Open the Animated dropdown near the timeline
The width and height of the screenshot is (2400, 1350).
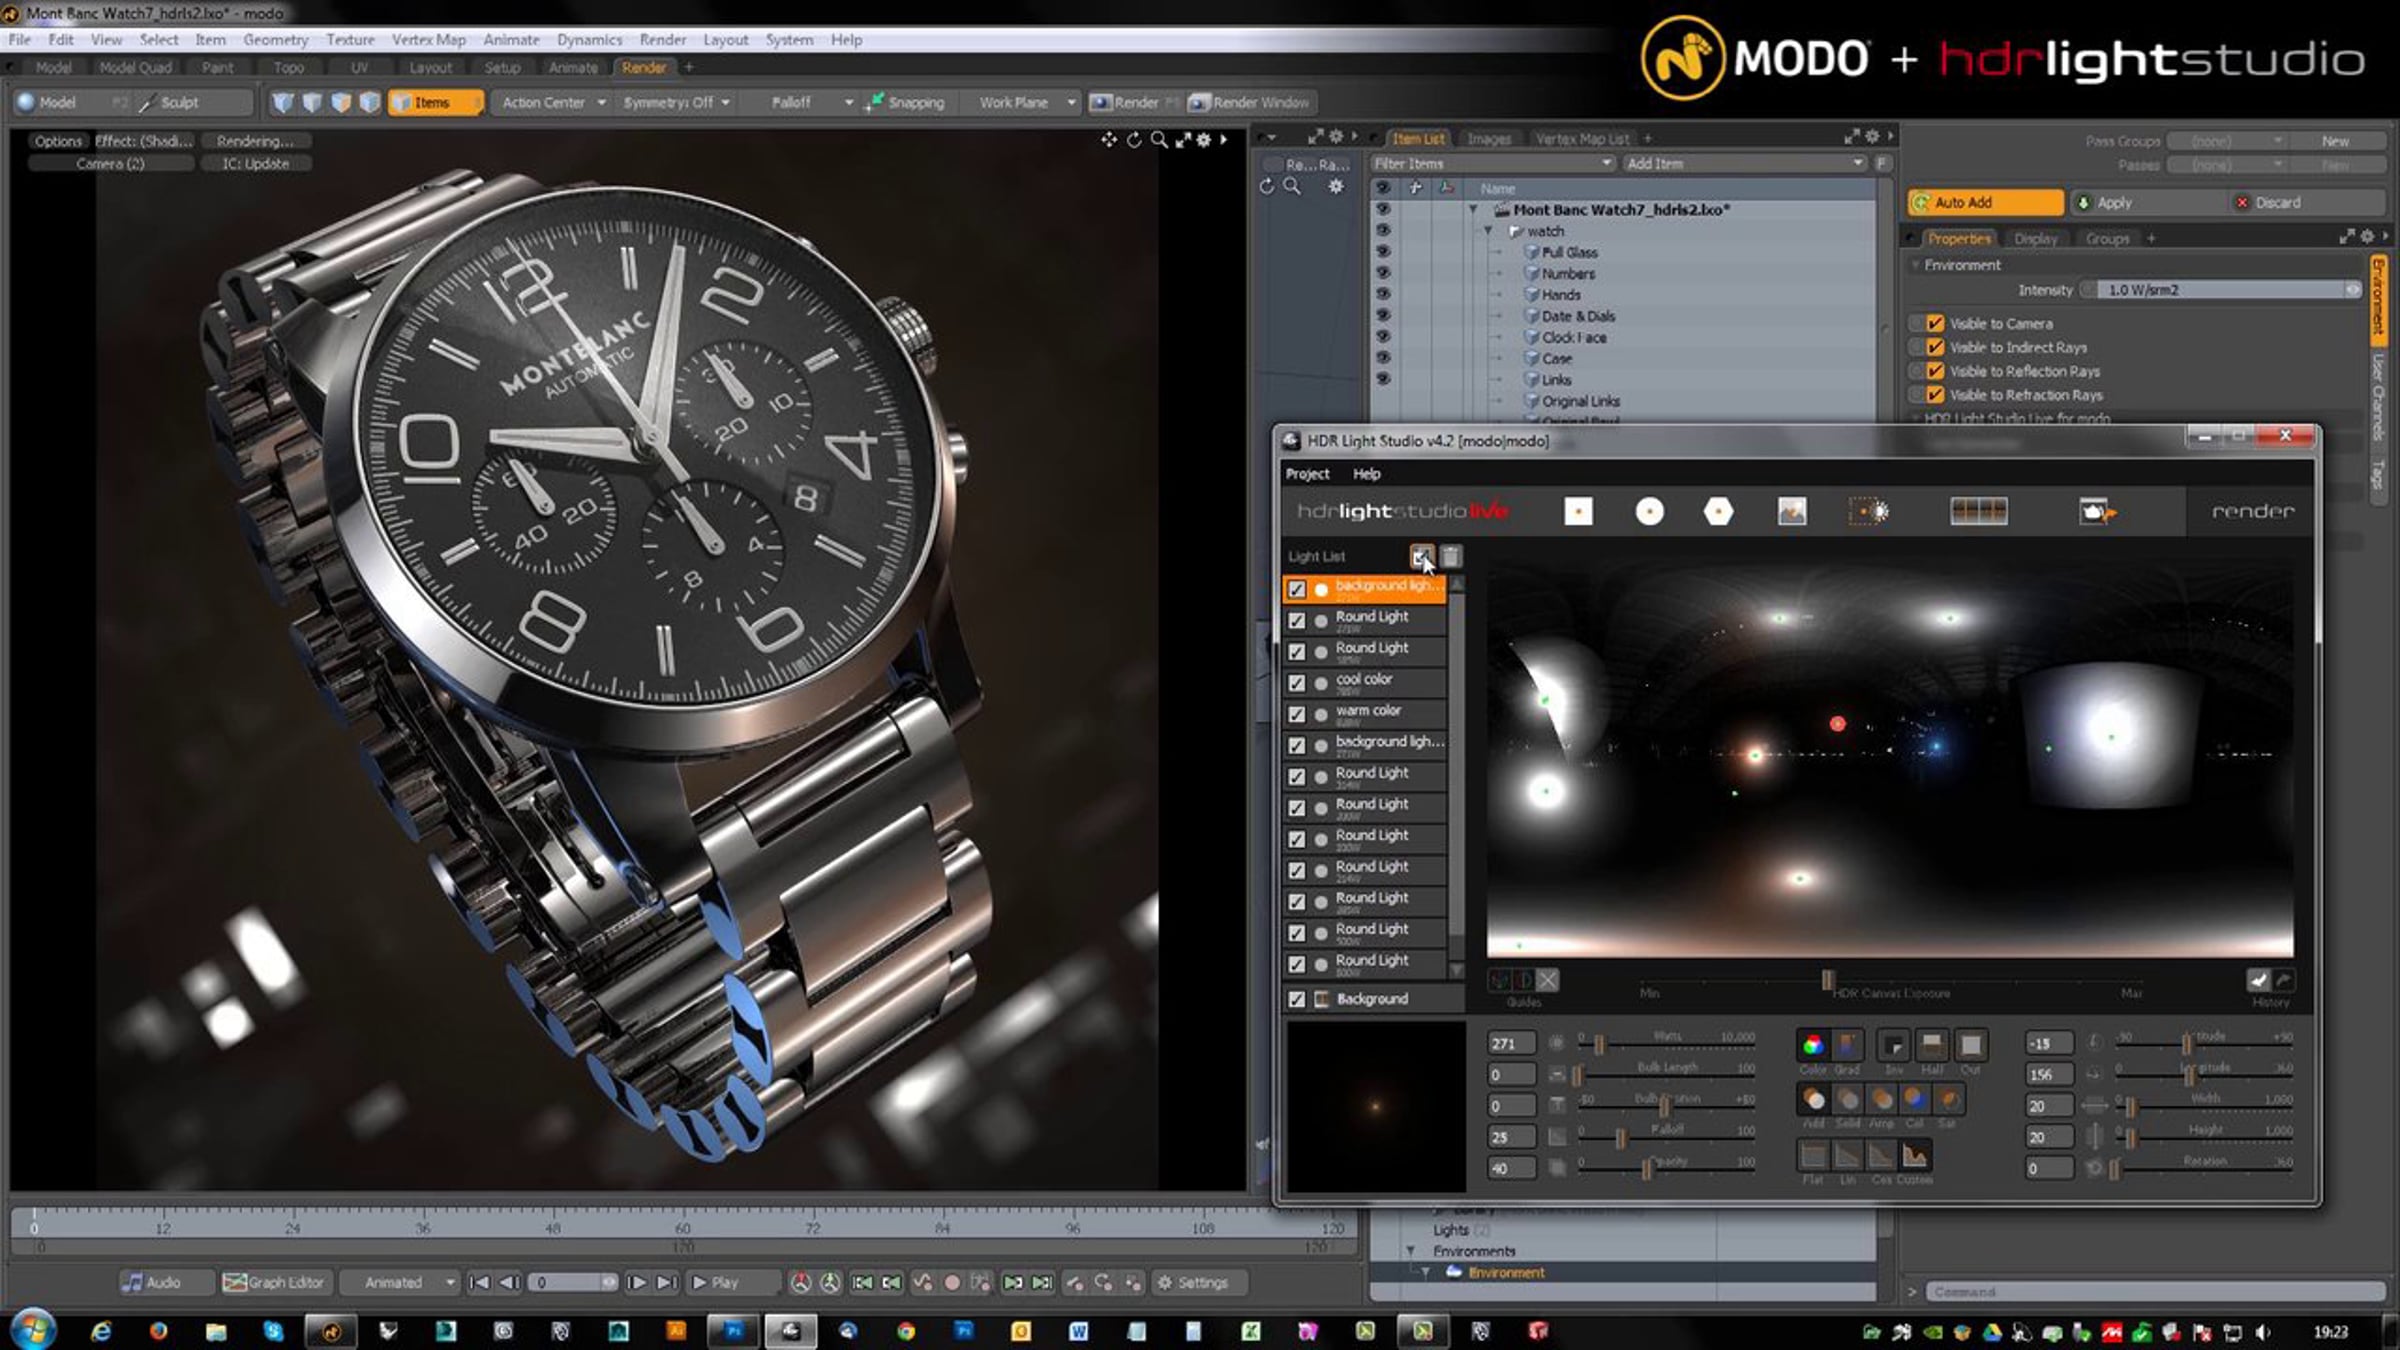tap(399, 1282)
